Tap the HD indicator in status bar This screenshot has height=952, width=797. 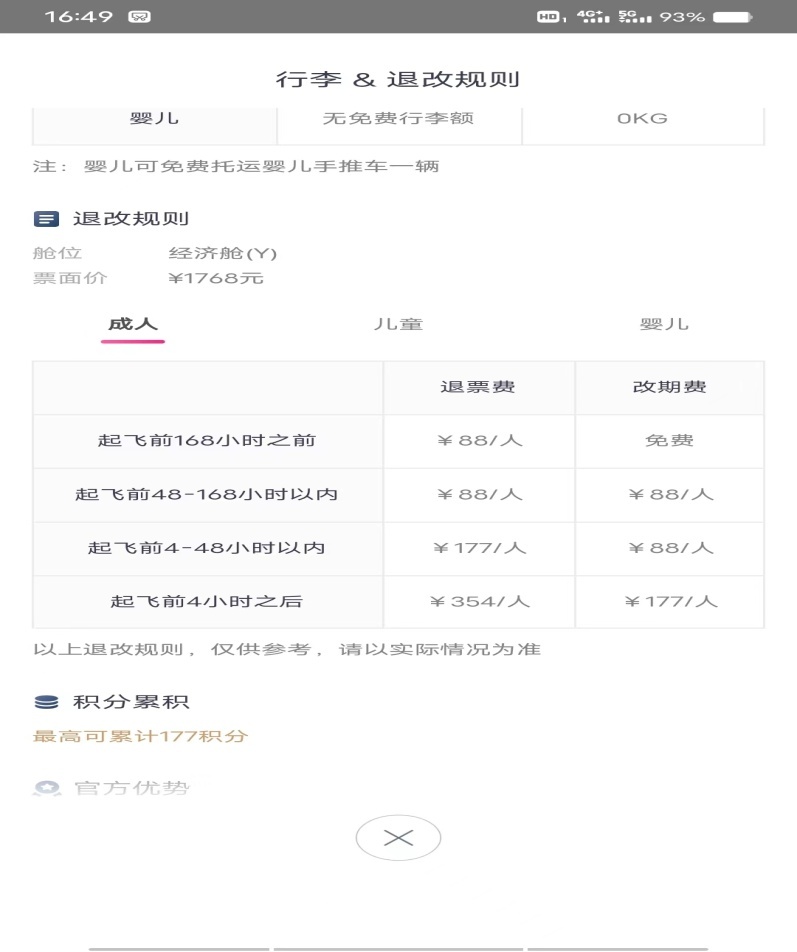551,16
